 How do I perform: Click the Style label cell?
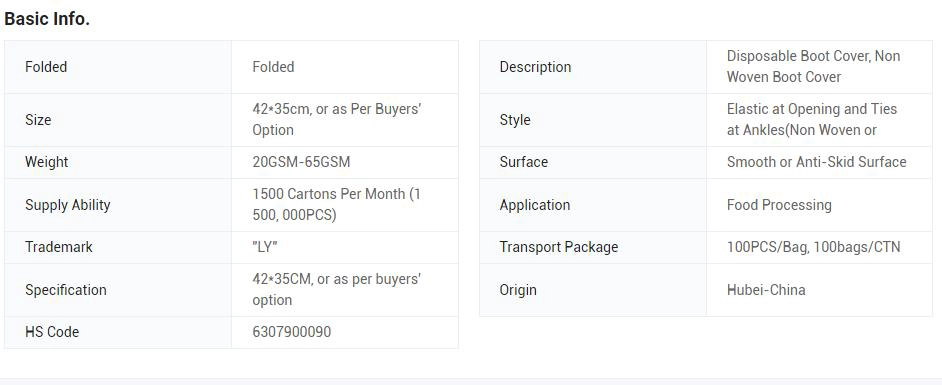click(593, 120)
